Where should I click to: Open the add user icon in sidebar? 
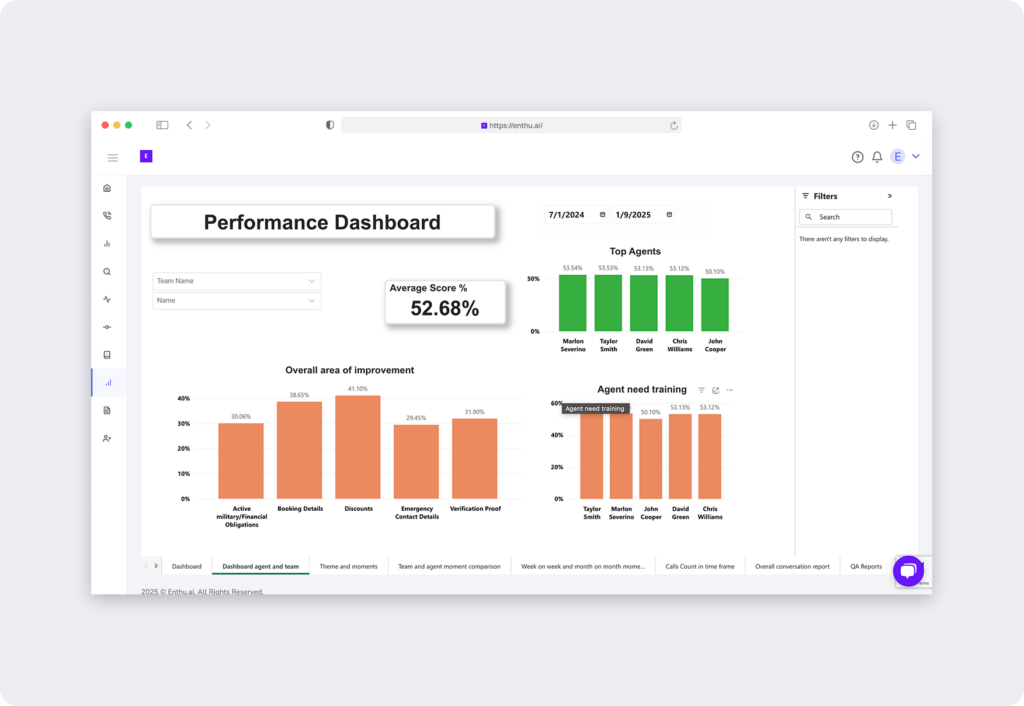click(107, 438)
